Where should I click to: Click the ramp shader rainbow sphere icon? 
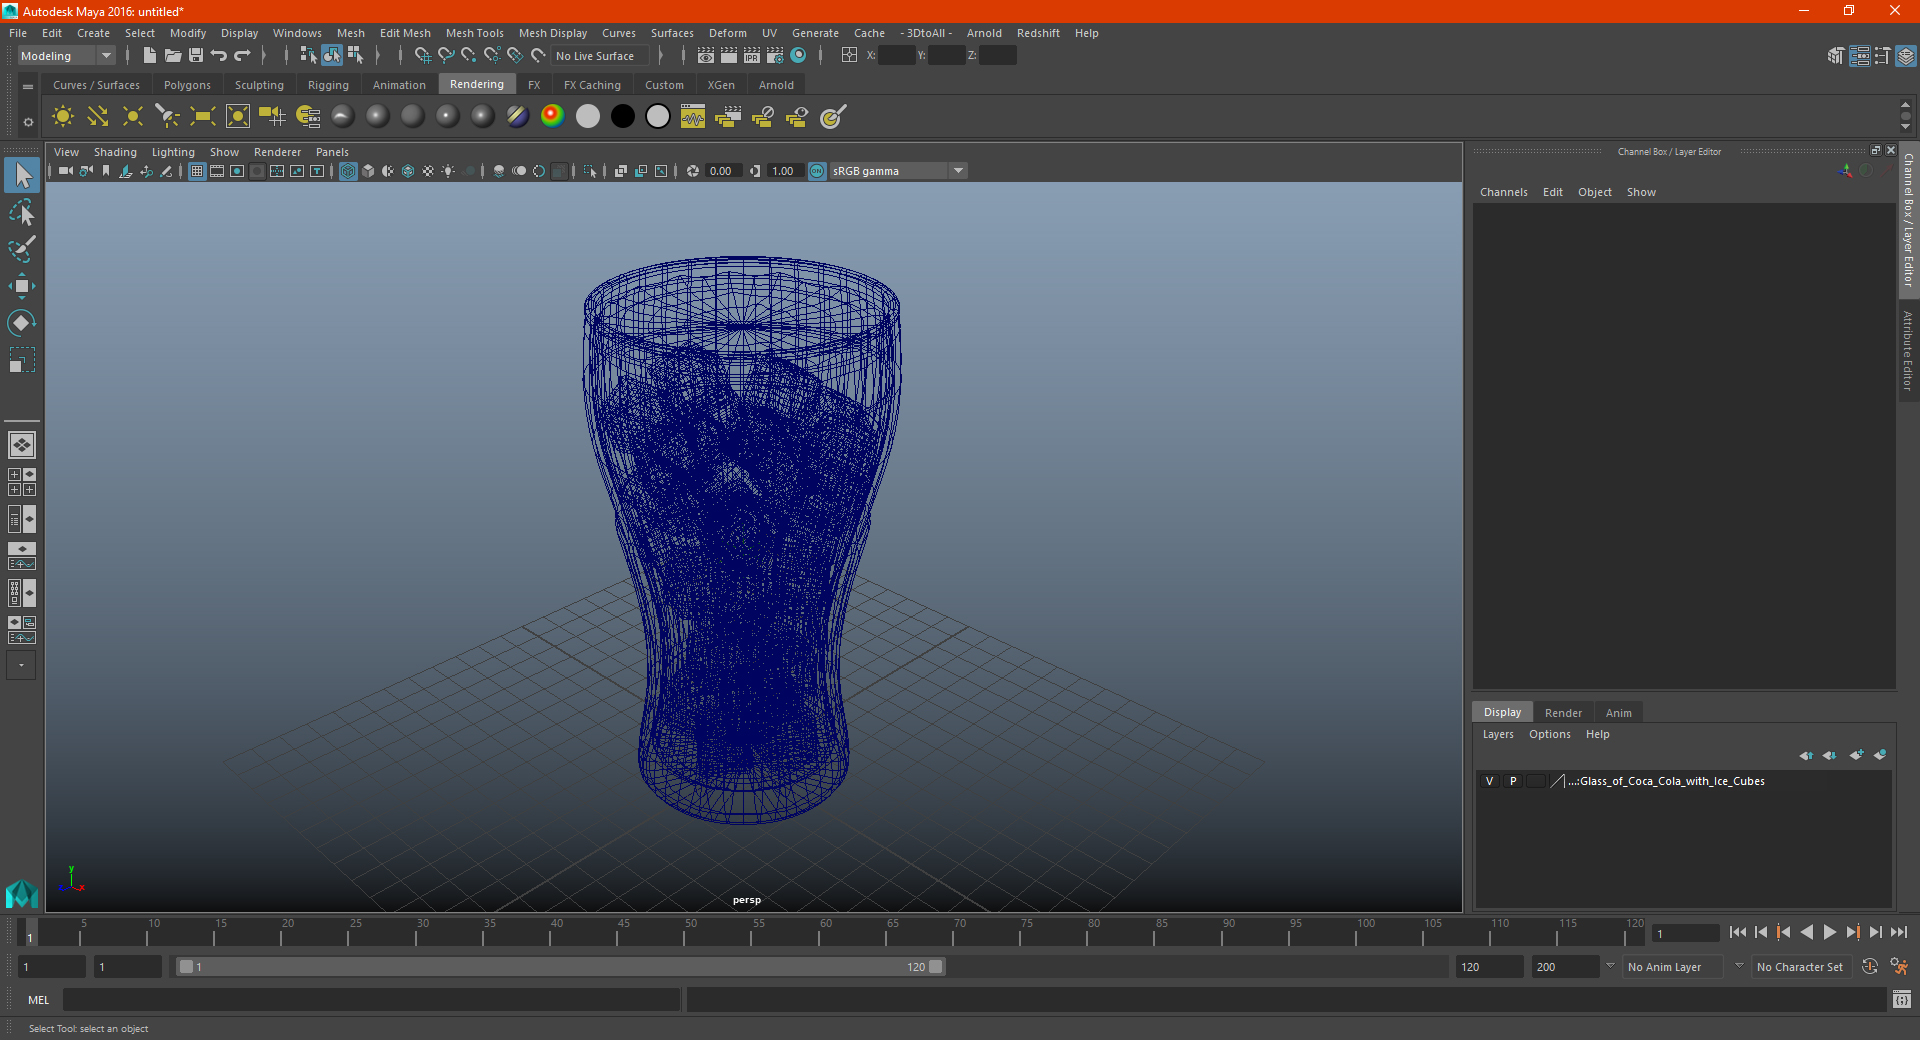pos(552,117)
